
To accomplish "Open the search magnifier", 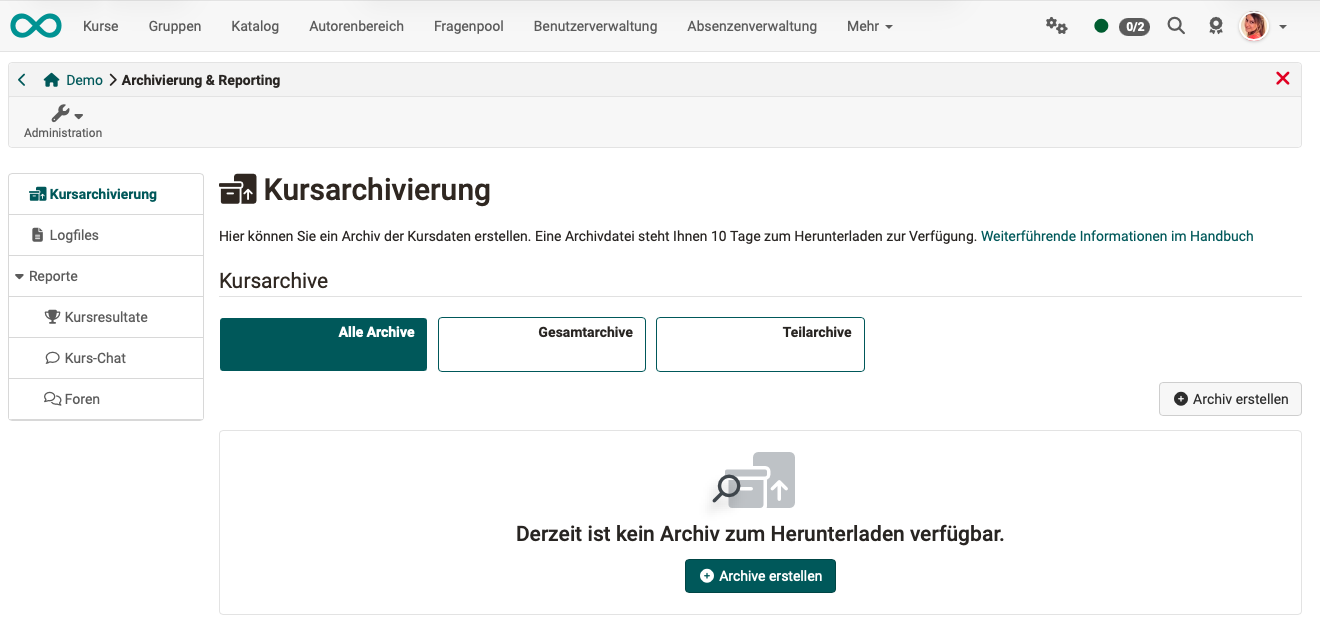I will coord(1176,26).
